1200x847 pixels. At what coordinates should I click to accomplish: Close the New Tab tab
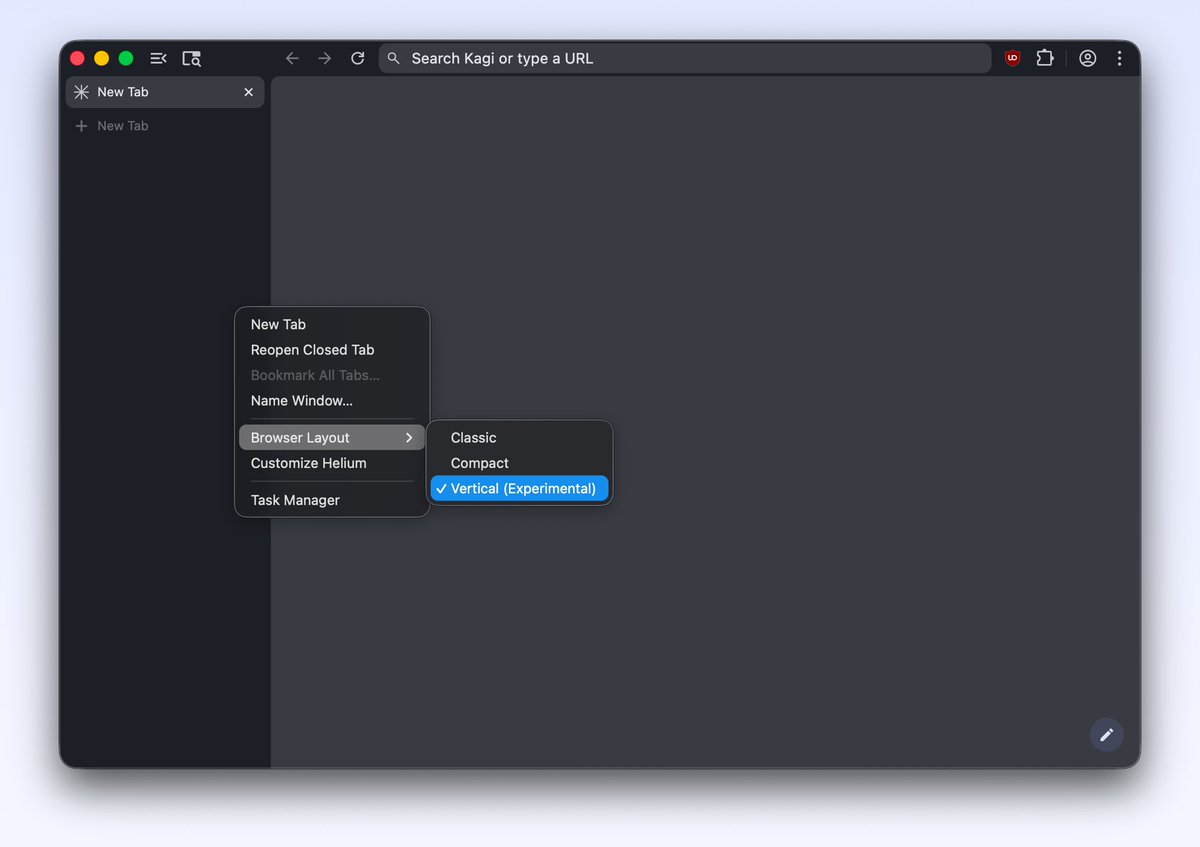249,92
